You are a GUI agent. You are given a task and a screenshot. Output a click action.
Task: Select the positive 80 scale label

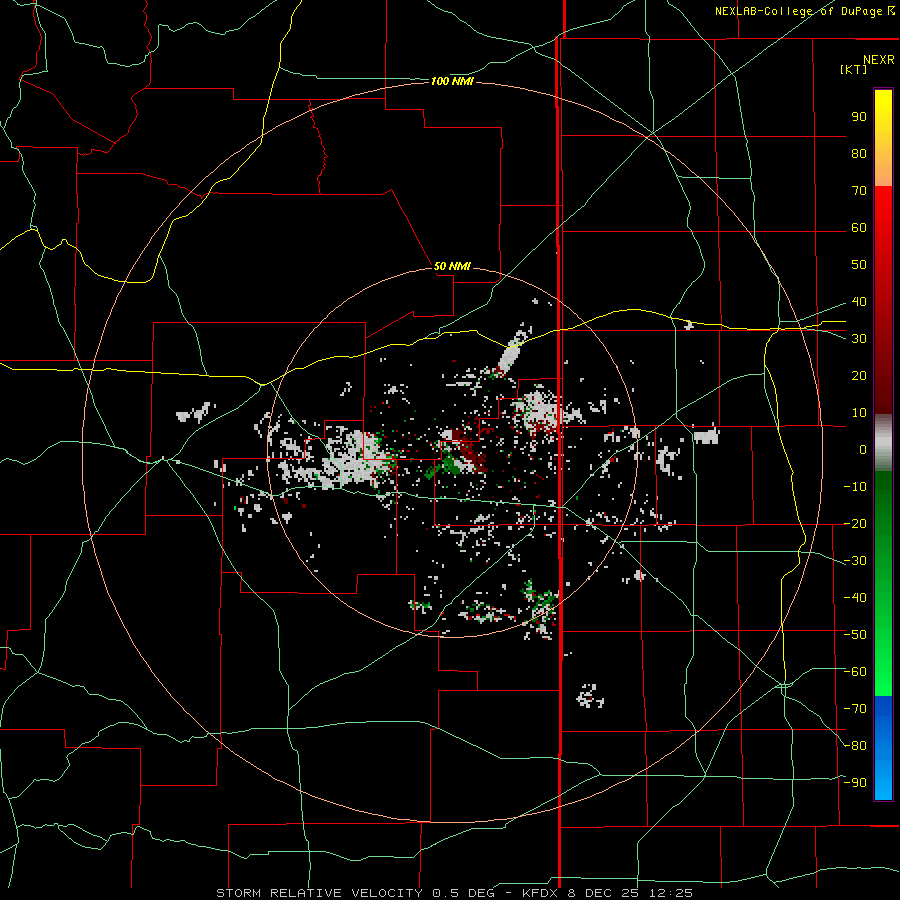859,154
